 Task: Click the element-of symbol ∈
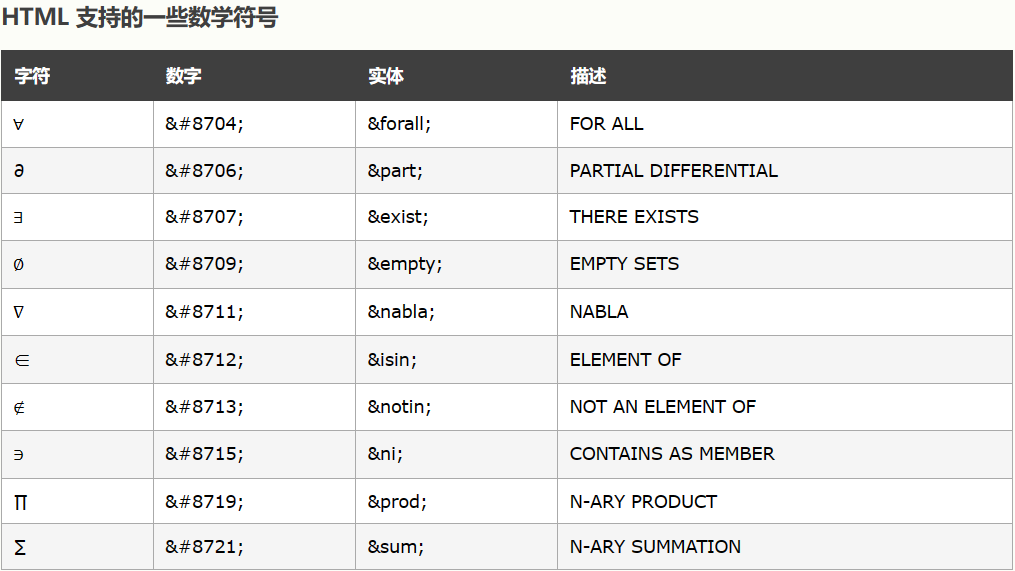[x=21, y=360]
